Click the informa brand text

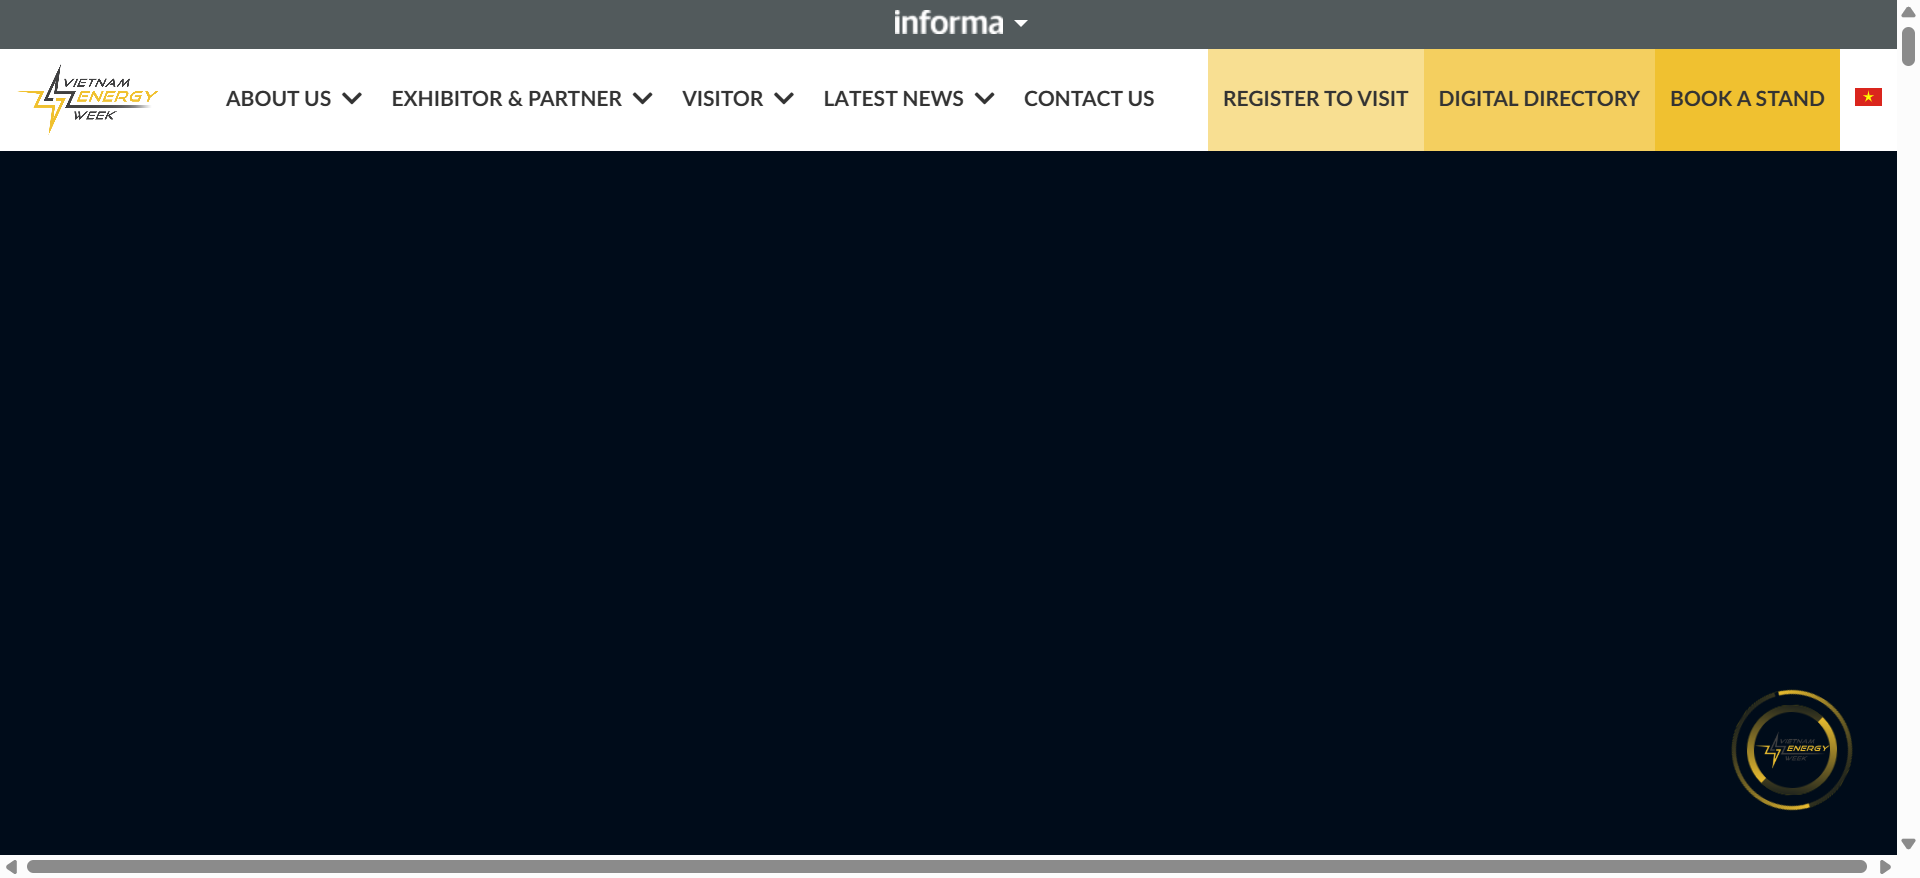pos(948,23)
